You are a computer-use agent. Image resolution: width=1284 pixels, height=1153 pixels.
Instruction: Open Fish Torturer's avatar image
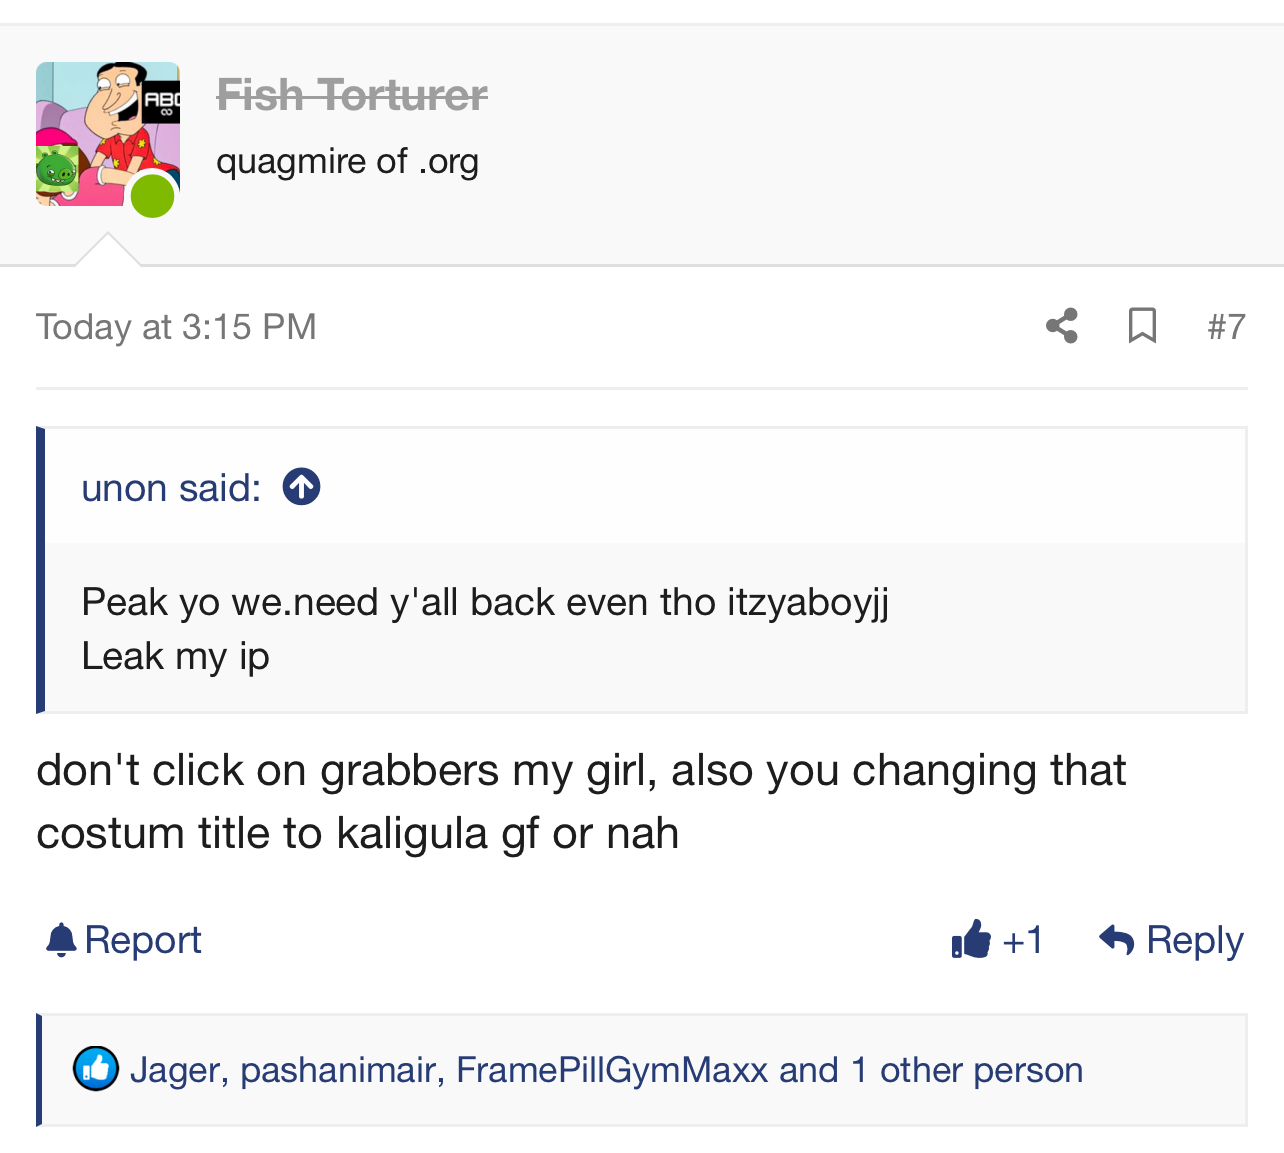[x=107, y=134]
